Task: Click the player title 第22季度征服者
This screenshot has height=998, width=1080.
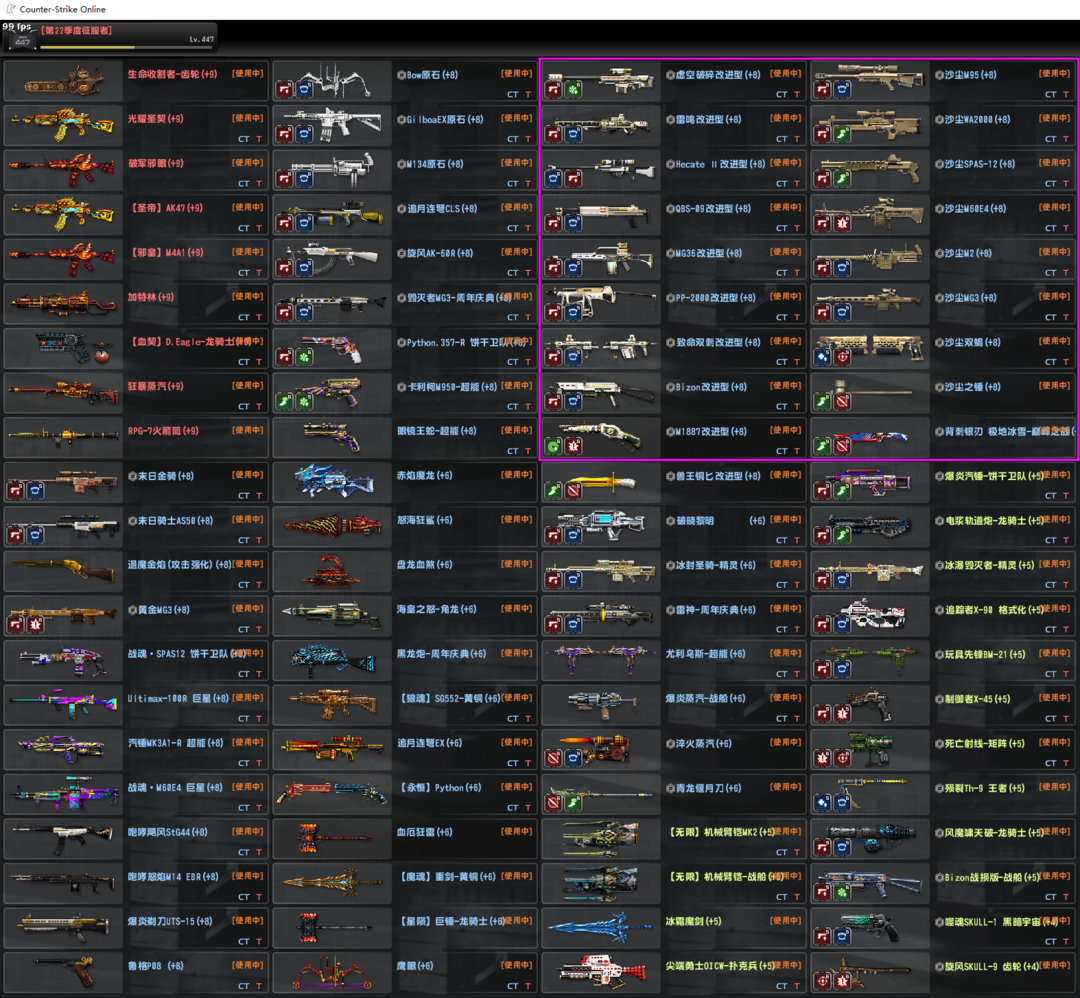Action: tap(76, 30)
